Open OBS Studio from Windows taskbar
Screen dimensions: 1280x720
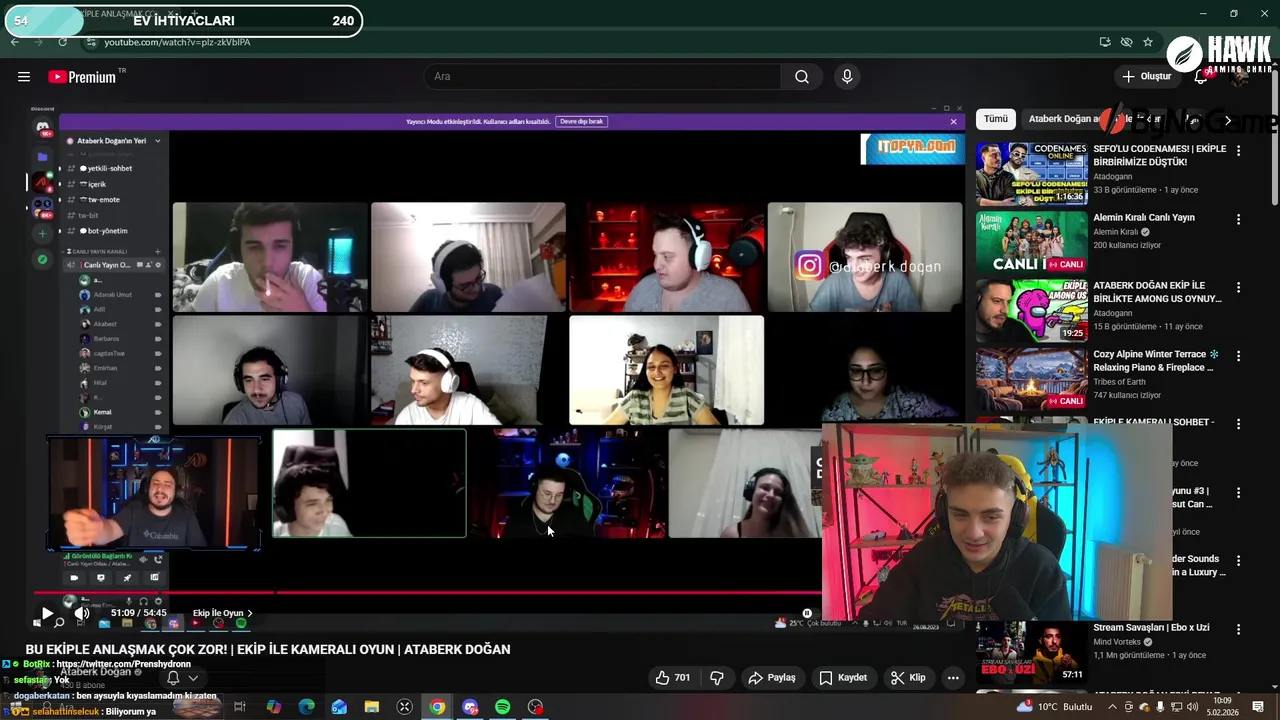[536, 707]
